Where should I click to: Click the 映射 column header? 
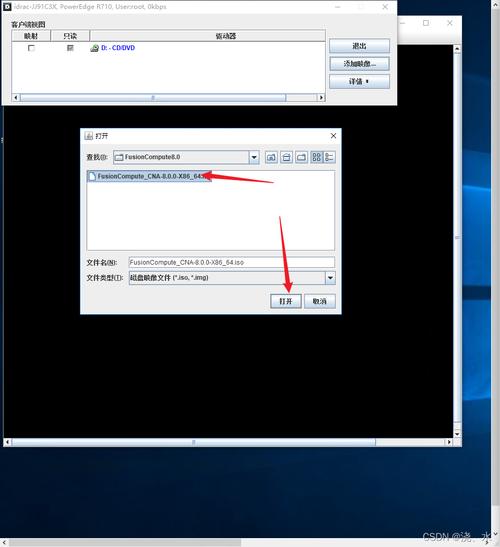tap(31, 36)
